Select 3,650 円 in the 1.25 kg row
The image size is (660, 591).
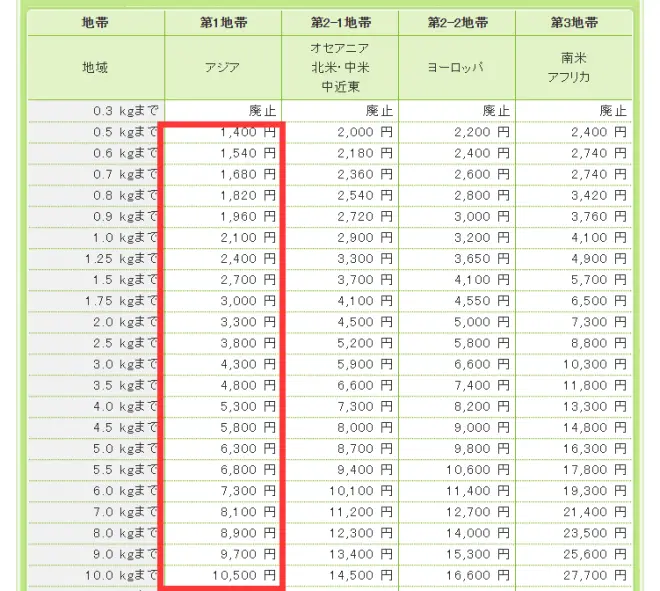coord(482,259)
